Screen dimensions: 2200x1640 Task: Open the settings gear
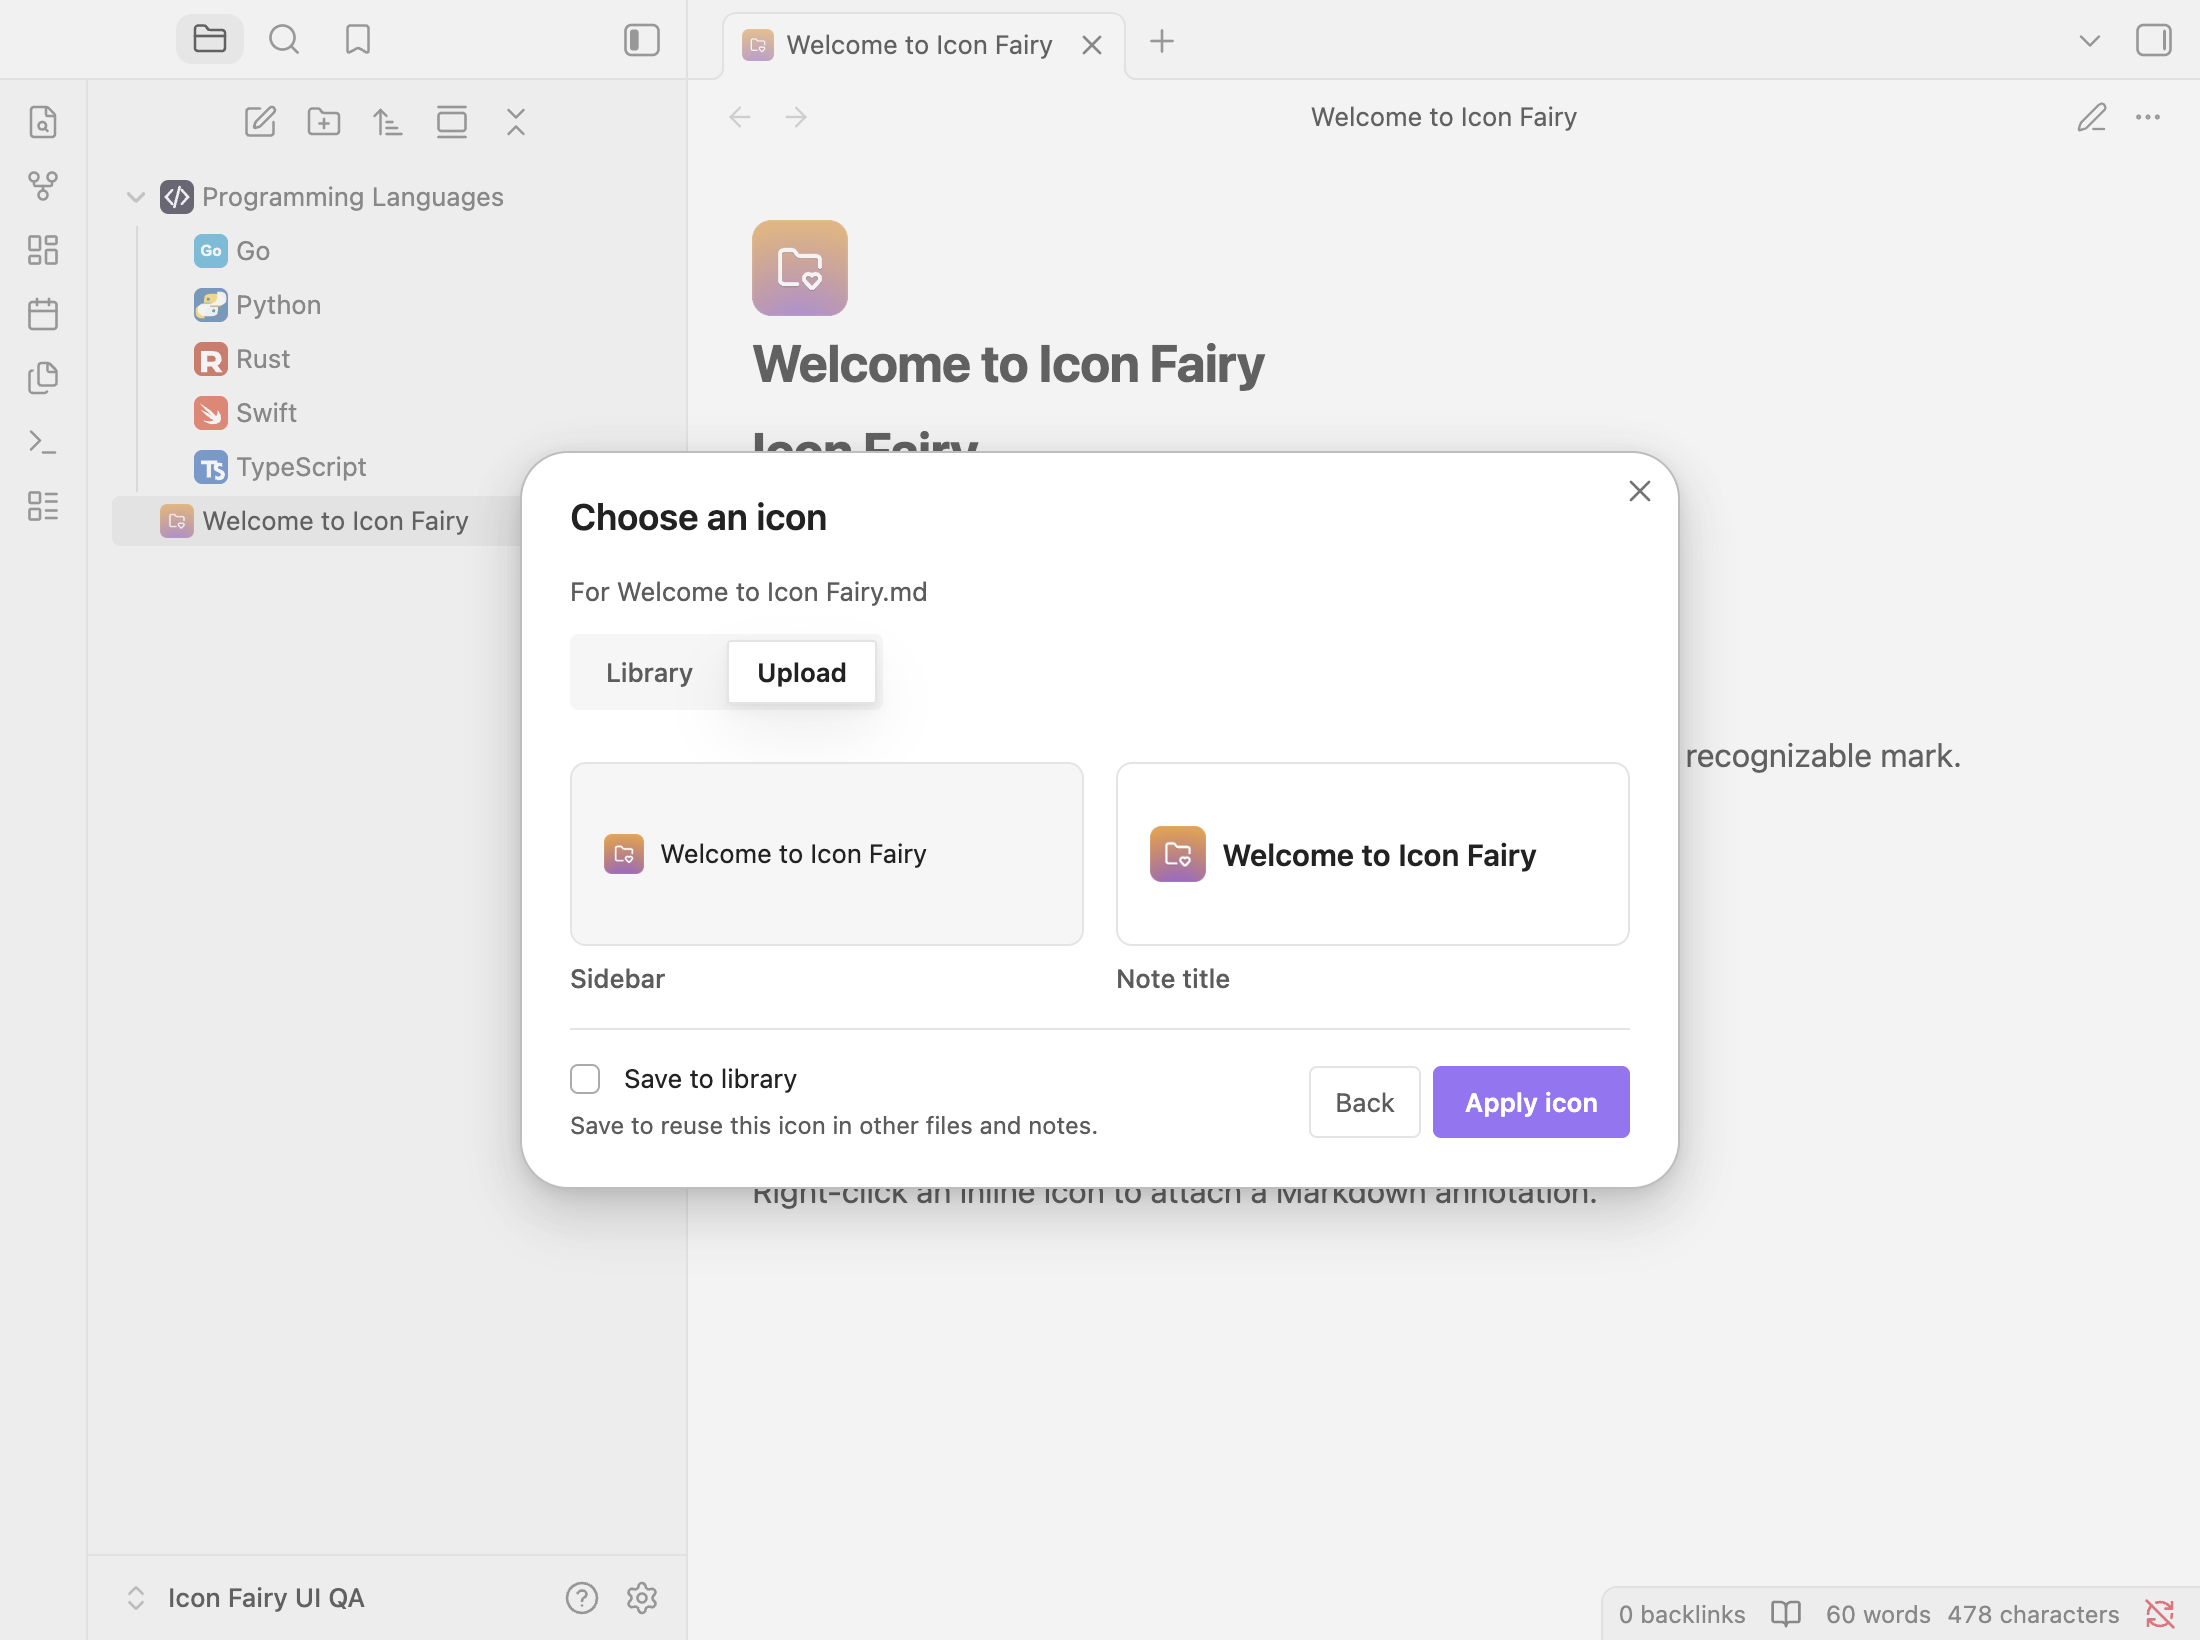point(642,1598)
